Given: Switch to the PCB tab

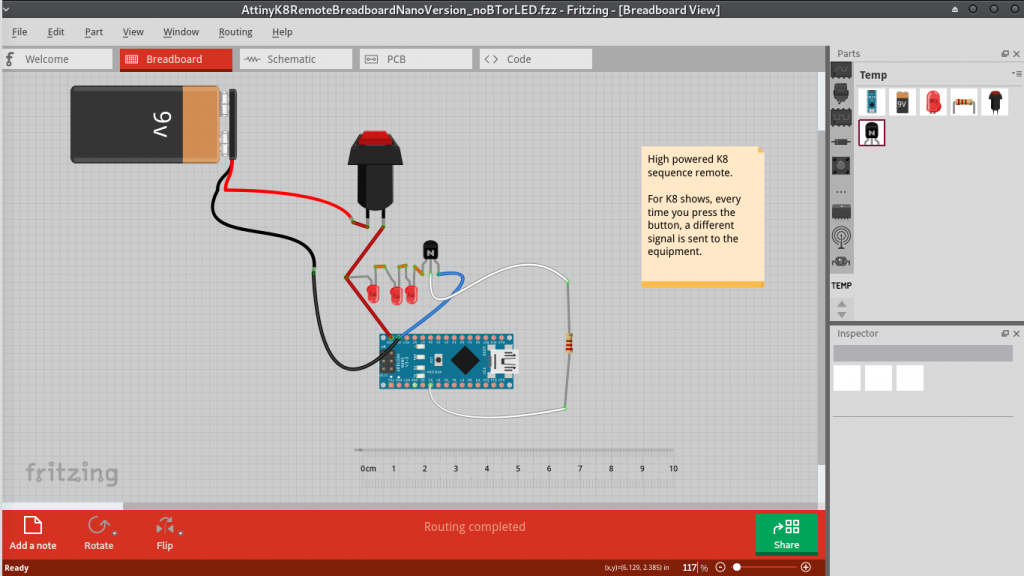Looking at the screenshot, I should click(415, 59).
